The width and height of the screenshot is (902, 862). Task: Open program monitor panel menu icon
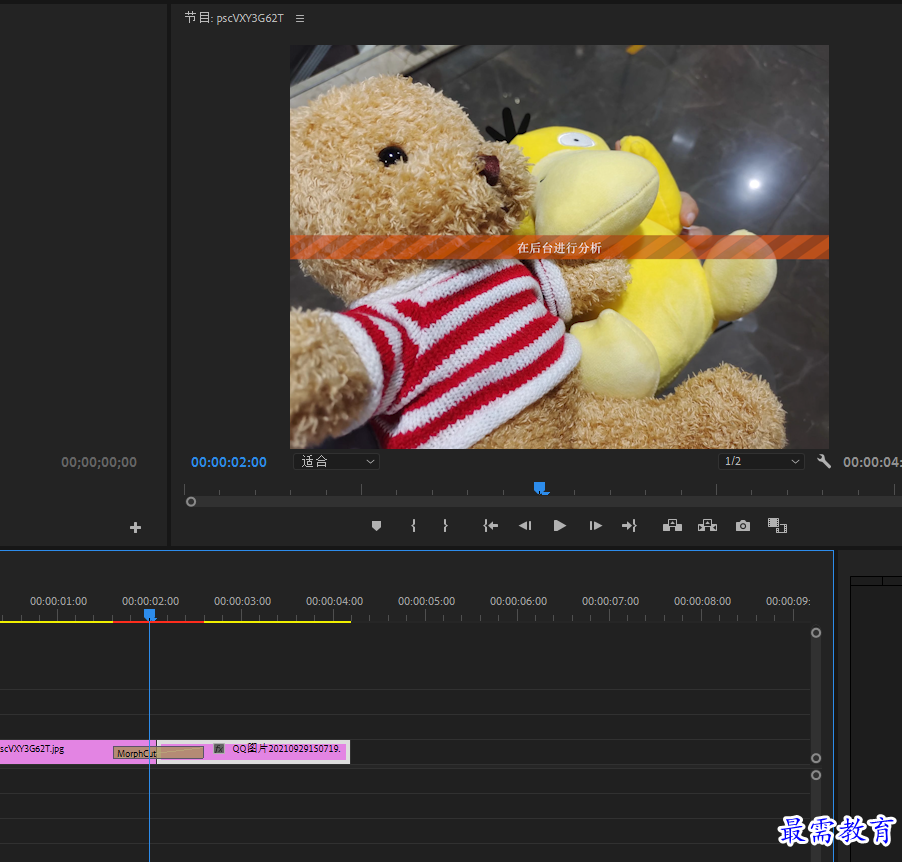pos(300,18)
